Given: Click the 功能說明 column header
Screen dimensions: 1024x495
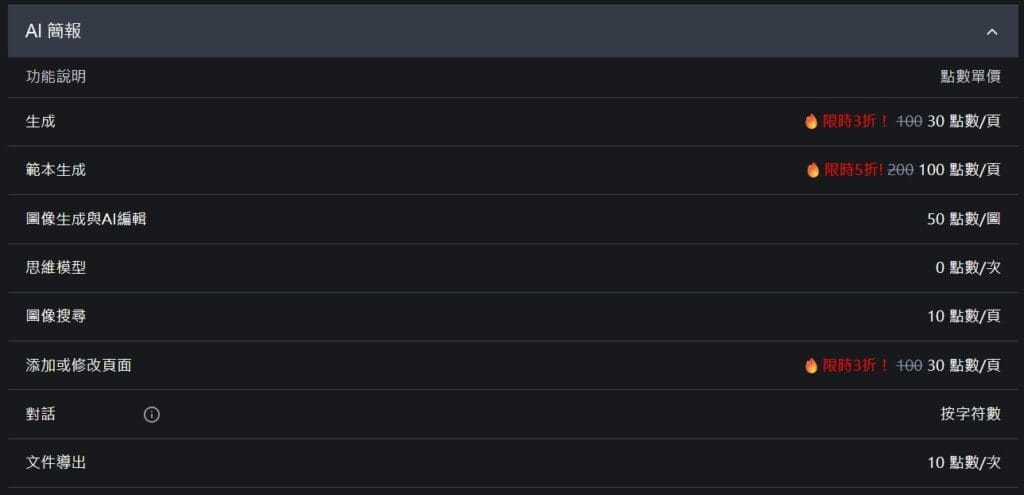Looking at the screenshot, I should (56, 76).
